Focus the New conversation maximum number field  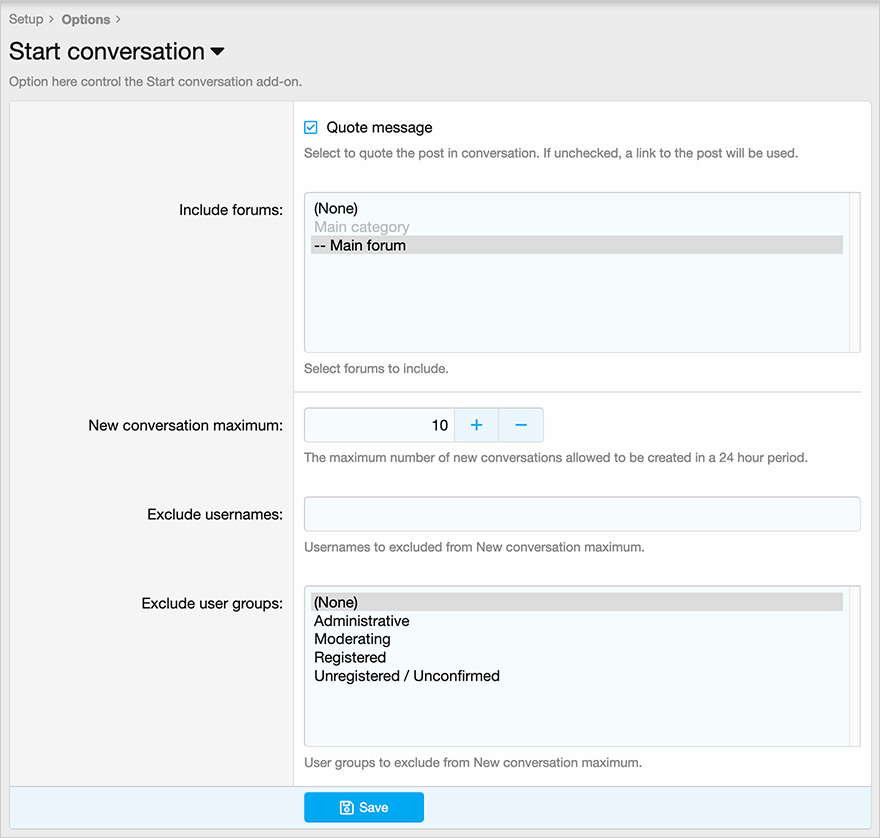(380, 425)
